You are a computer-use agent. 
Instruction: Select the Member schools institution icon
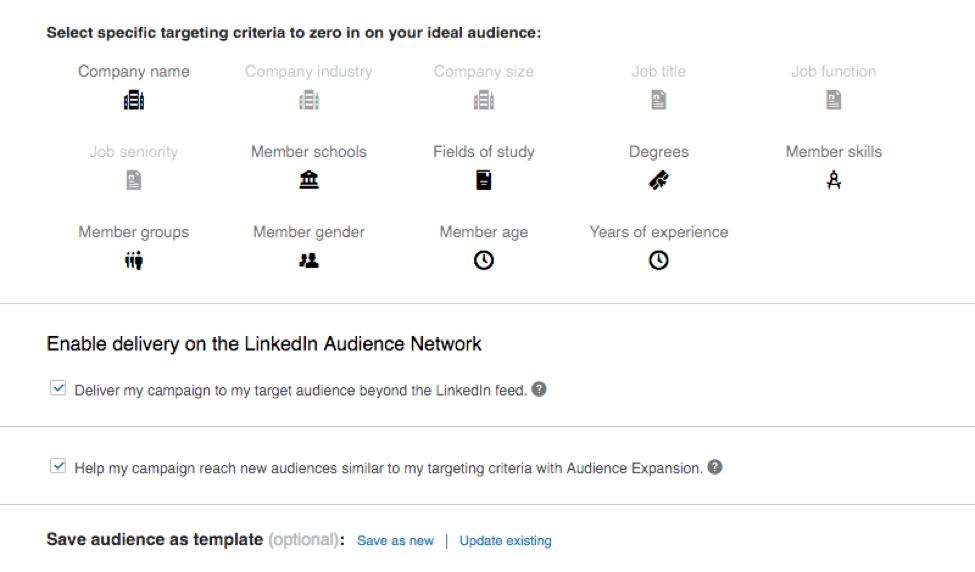coord(309,180)
